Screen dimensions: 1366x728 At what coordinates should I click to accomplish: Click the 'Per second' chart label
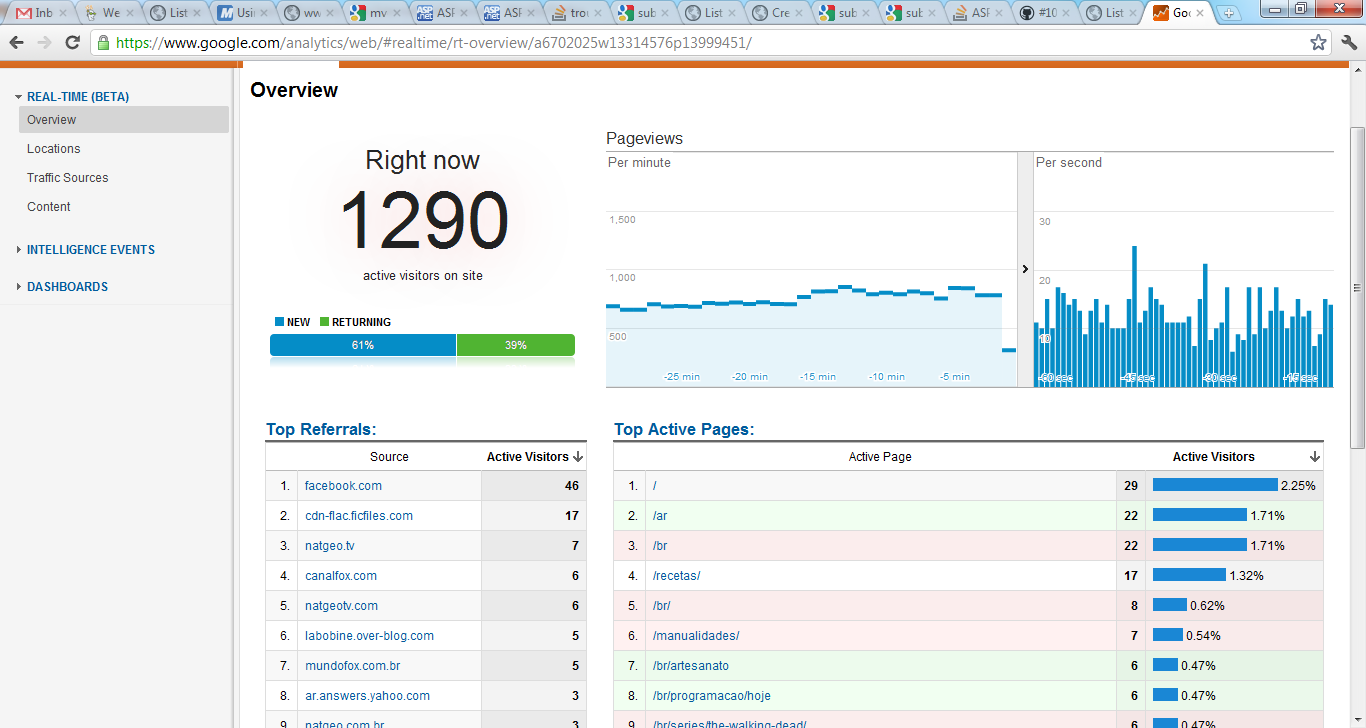coord(1069,163)
